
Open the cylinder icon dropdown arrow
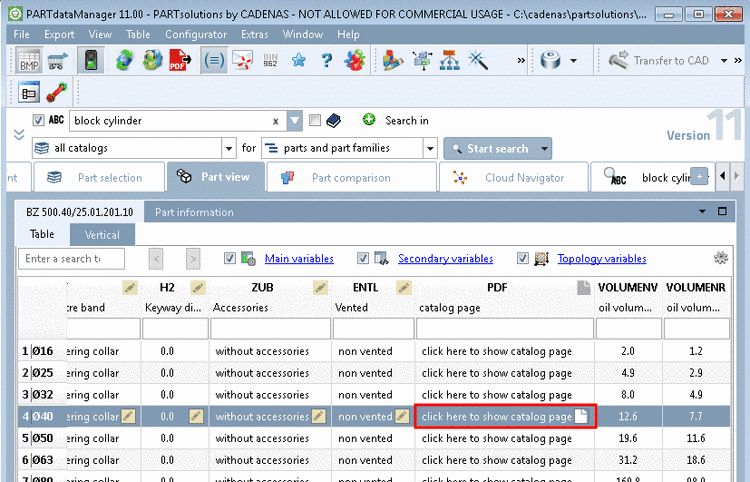(x=574, y=61)
